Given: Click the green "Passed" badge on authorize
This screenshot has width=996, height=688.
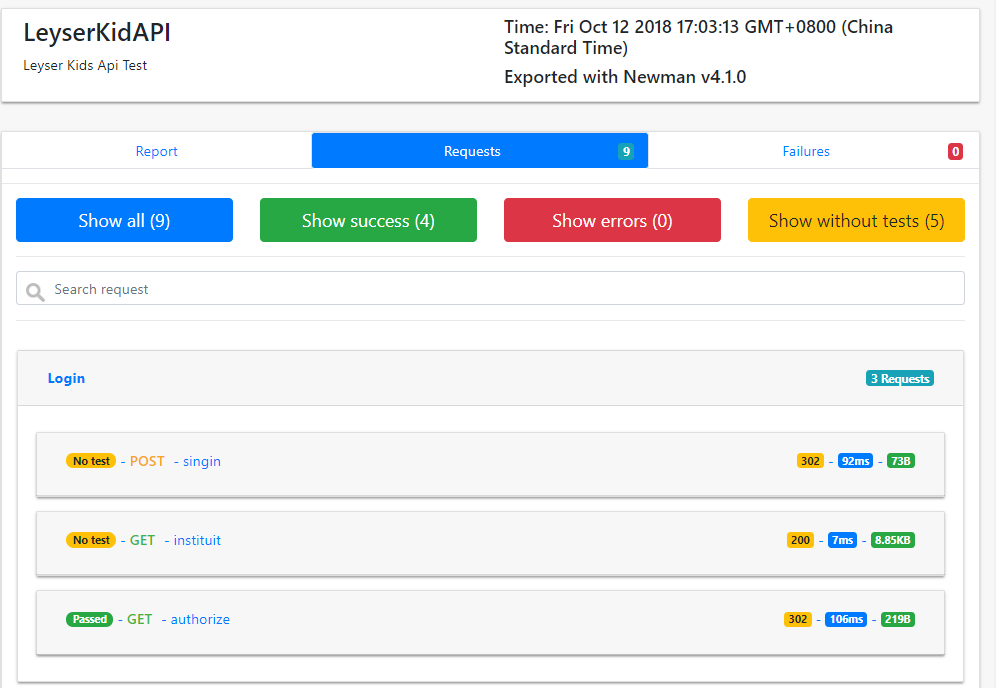Looking at the screenshot, I should click(x=89, y=619).
